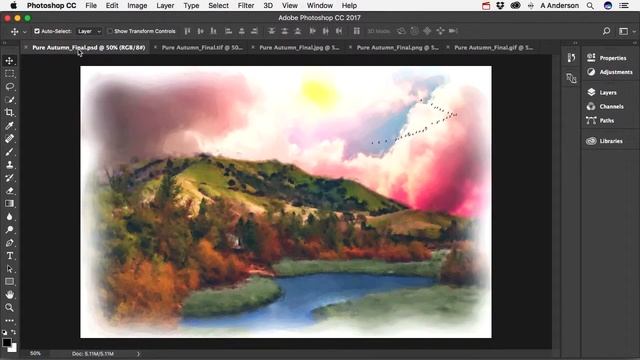Screen dimensions: 640x360
Task: Align top edges in options bar
Action: pyautogui.click(x=187, y=31)
